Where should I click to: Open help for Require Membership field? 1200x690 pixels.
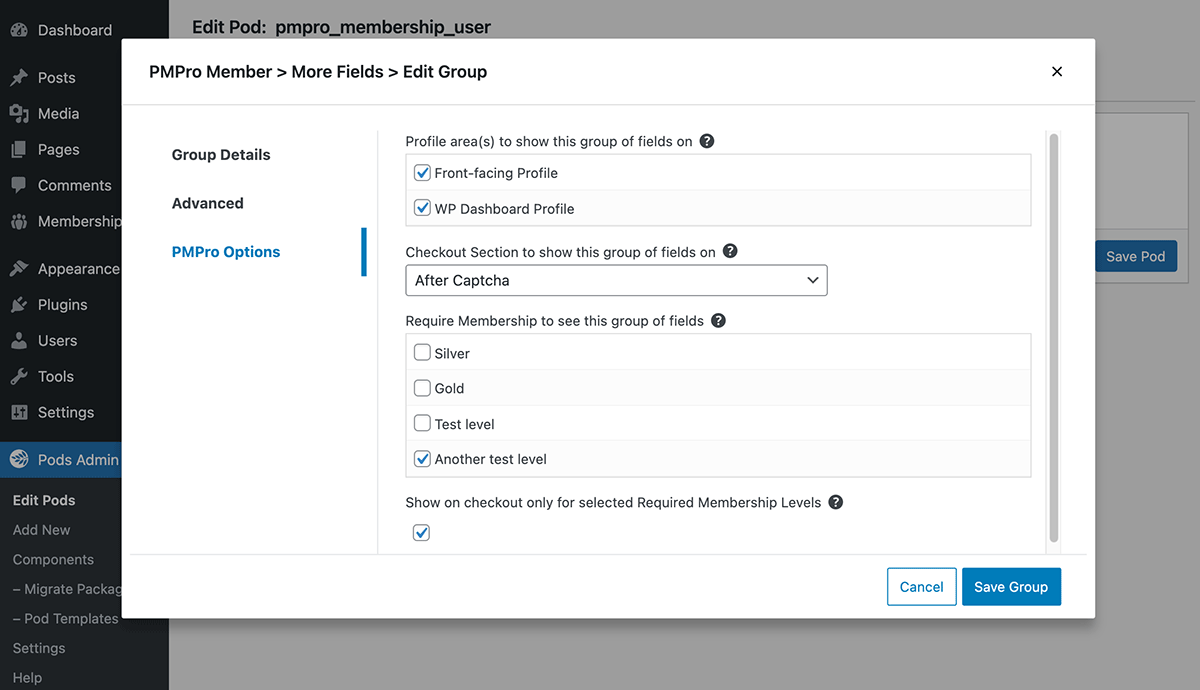(x=718, y=321)
